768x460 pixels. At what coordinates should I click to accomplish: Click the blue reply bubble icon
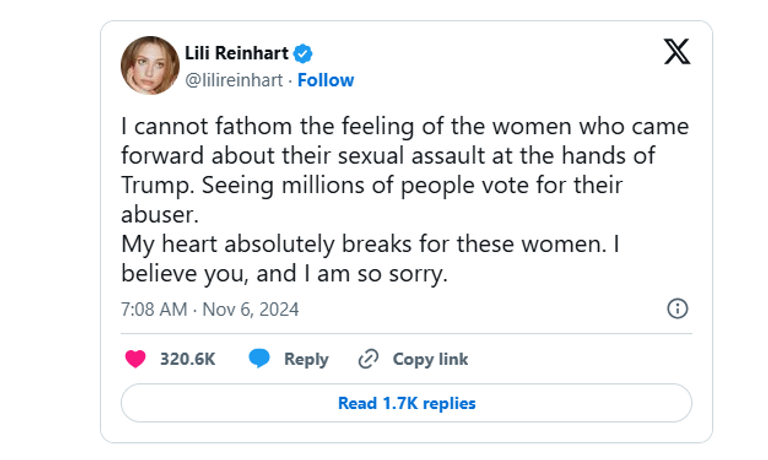[x=260, y=359]
